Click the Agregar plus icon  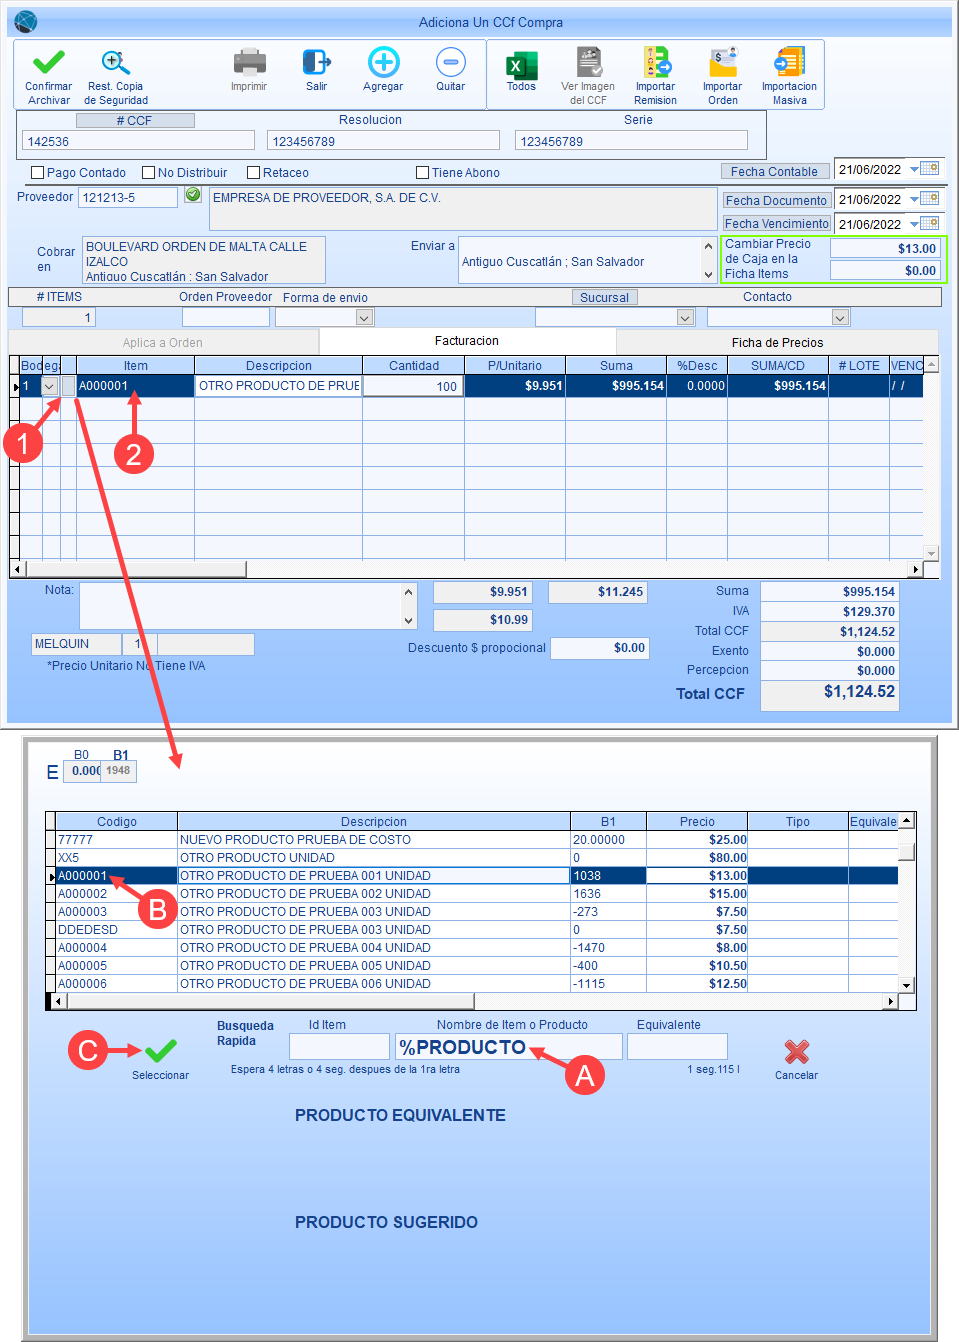tap(383, 63)
